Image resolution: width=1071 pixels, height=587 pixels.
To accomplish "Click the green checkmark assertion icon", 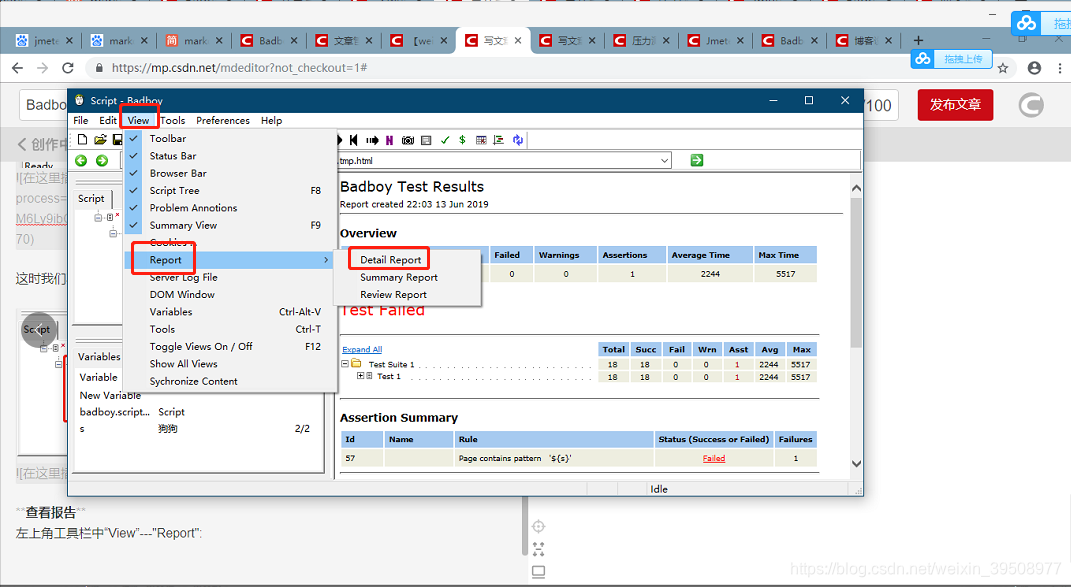I will pos(445,140).
